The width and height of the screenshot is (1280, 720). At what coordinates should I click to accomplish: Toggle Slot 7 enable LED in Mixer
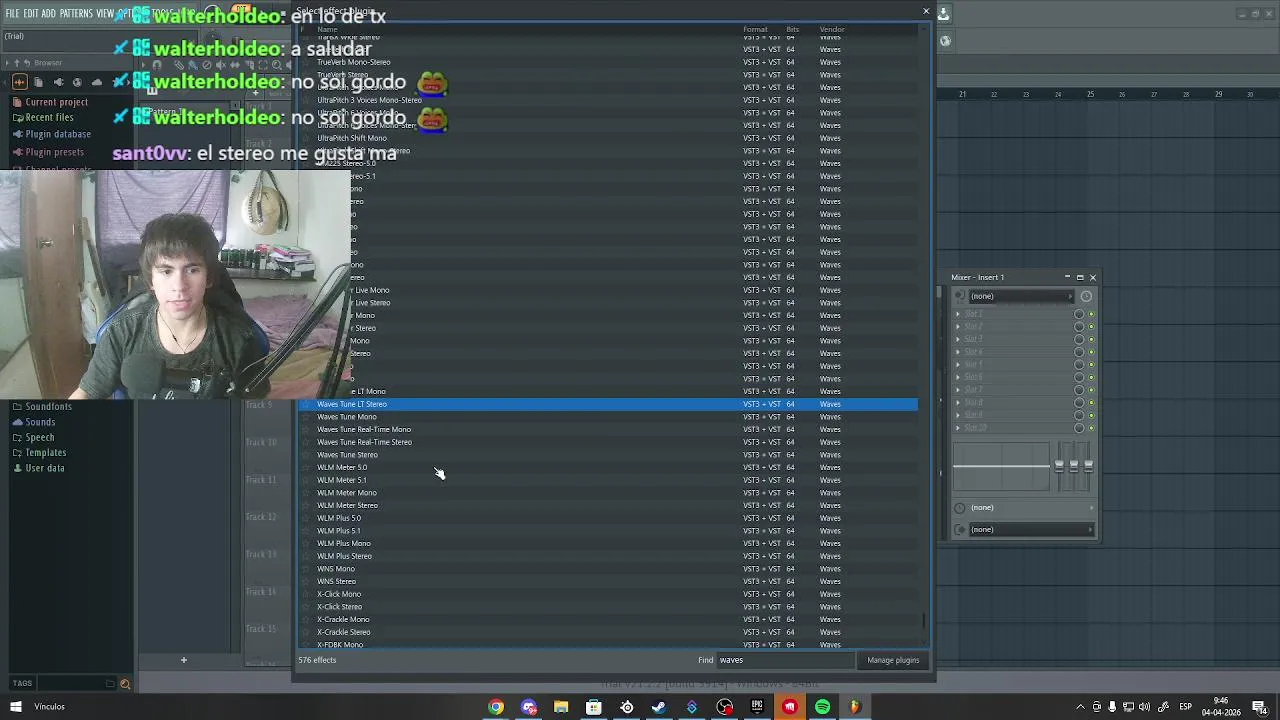[x=1091, y=390]
